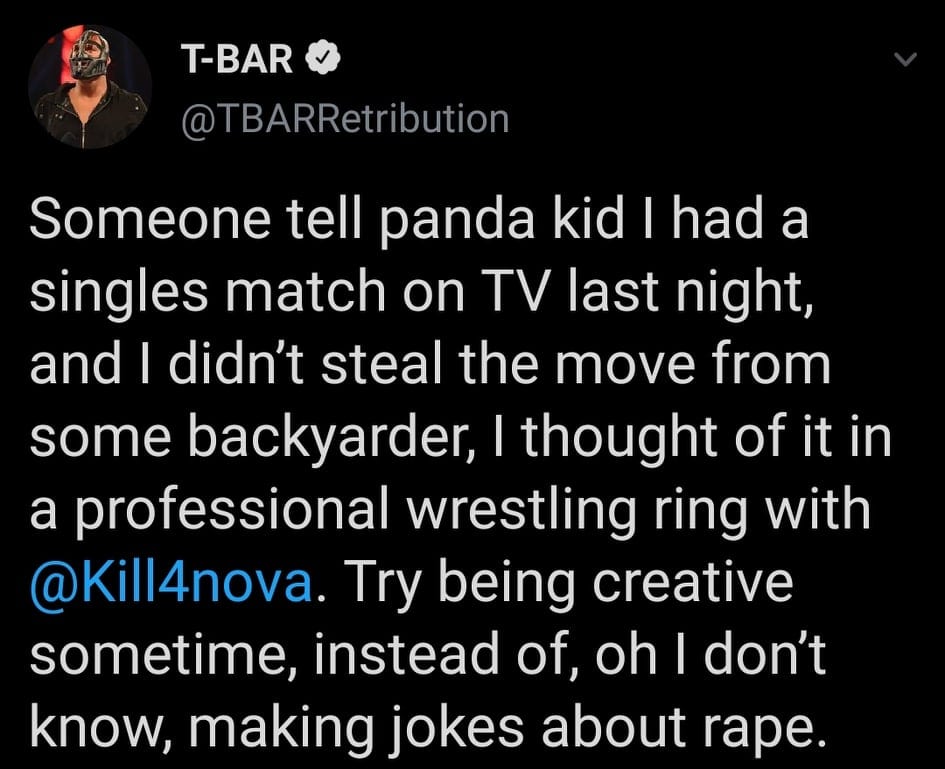Click the final line beginning 'know, making jokes'
The height and width of the screenshot is (769, 945).
[x=426, y=728]
